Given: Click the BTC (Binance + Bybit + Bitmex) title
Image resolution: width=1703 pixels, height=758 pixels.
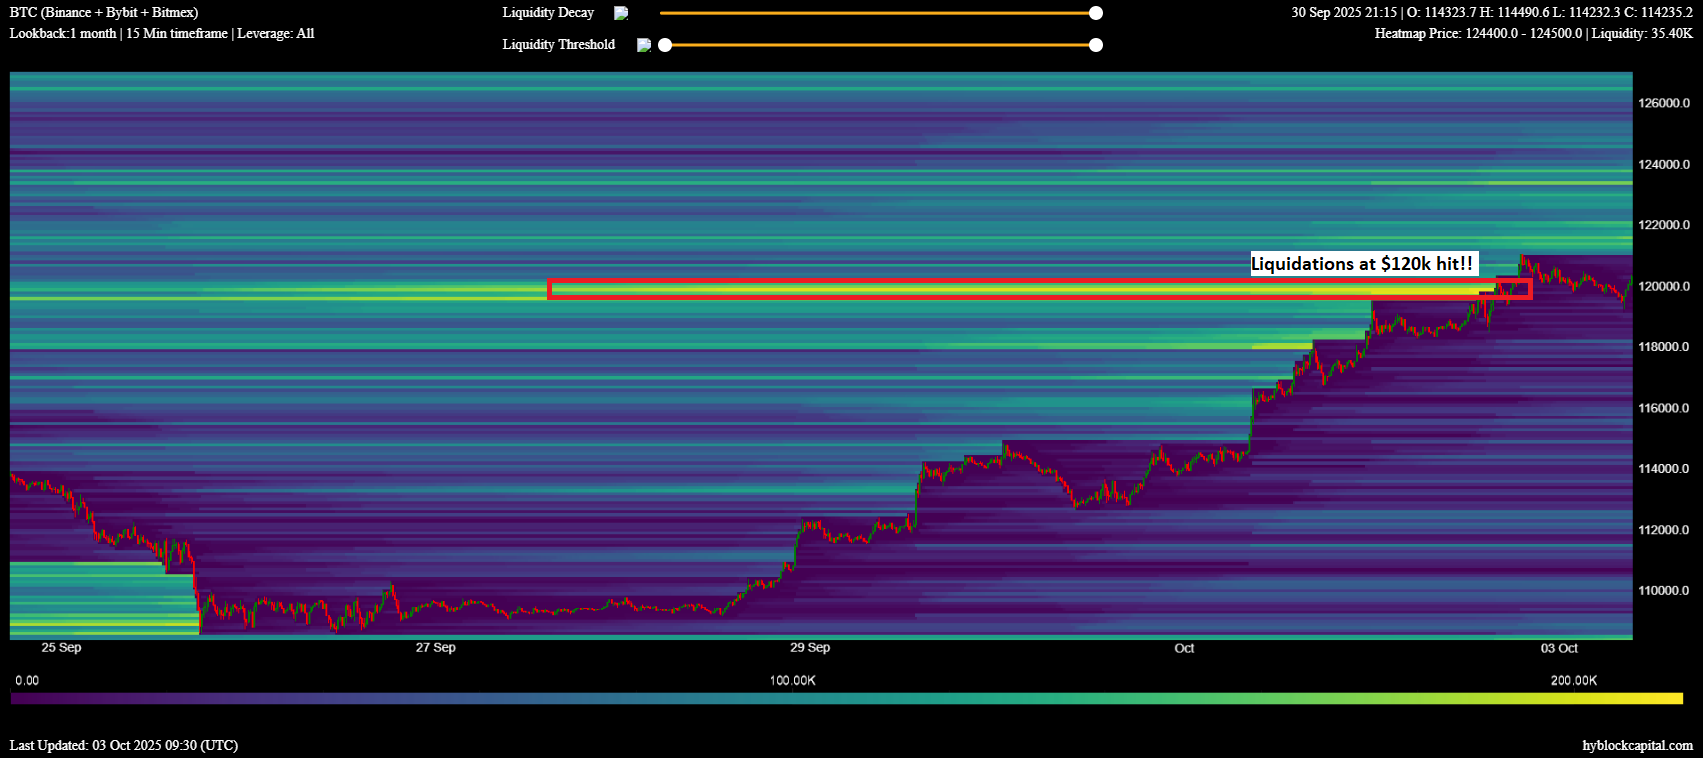Looking at the screenshot, I should click(x=104, y=13).
